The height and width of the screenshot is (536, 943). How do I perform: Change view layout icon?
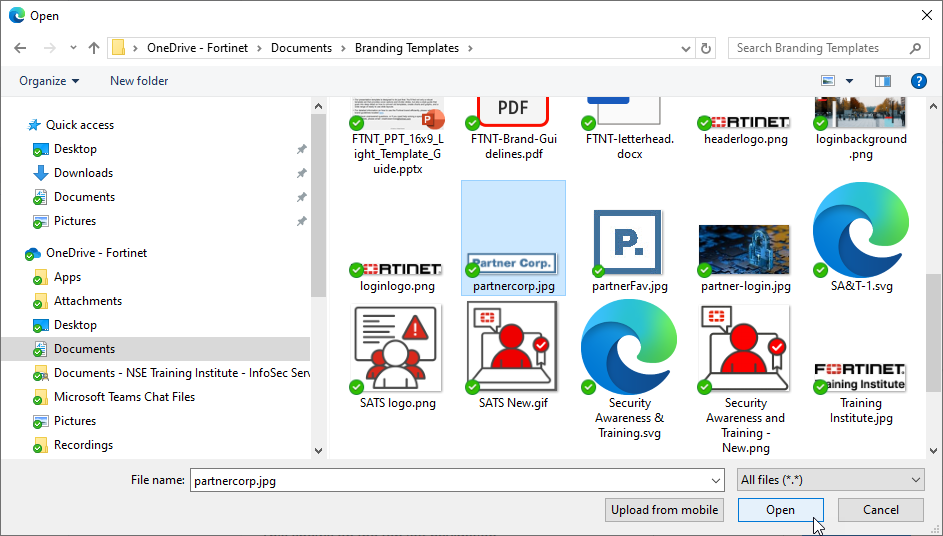point(828,81)
